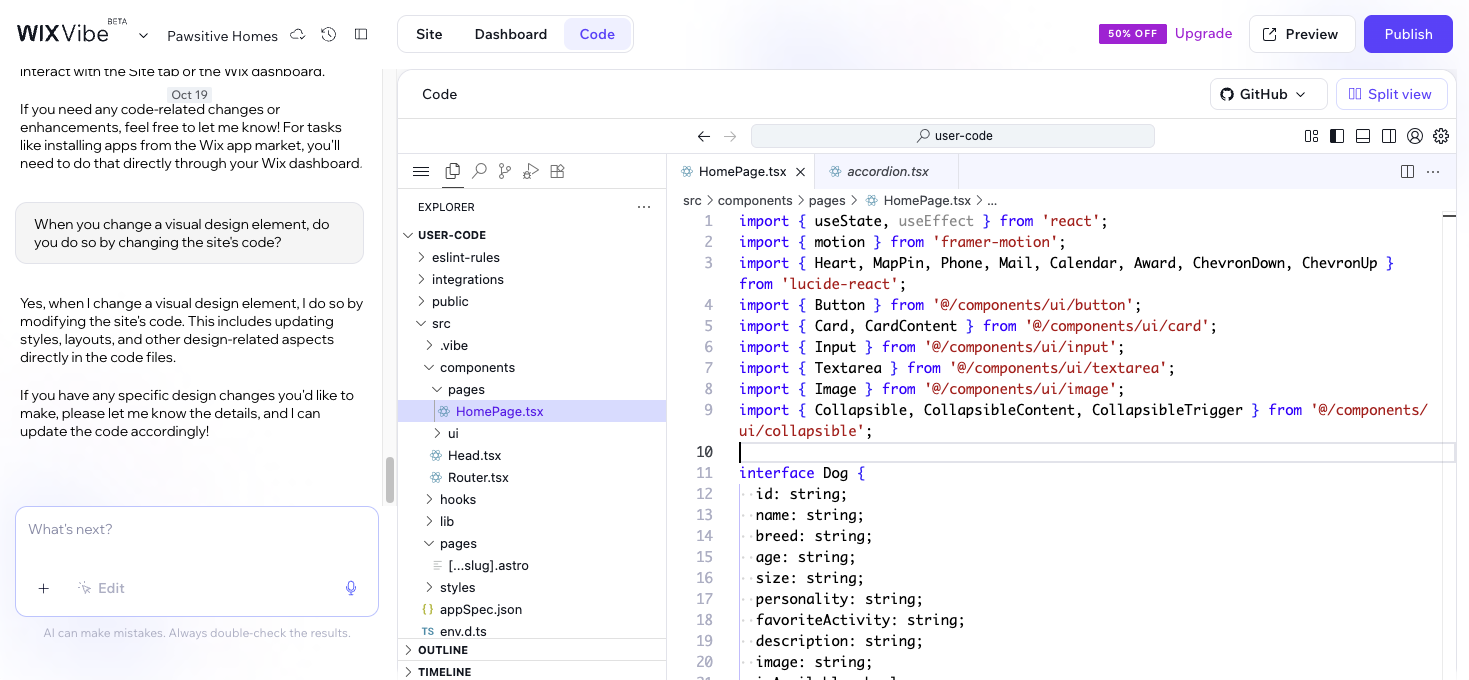Switch to the Dashboard tab

(x=510, y=33)
